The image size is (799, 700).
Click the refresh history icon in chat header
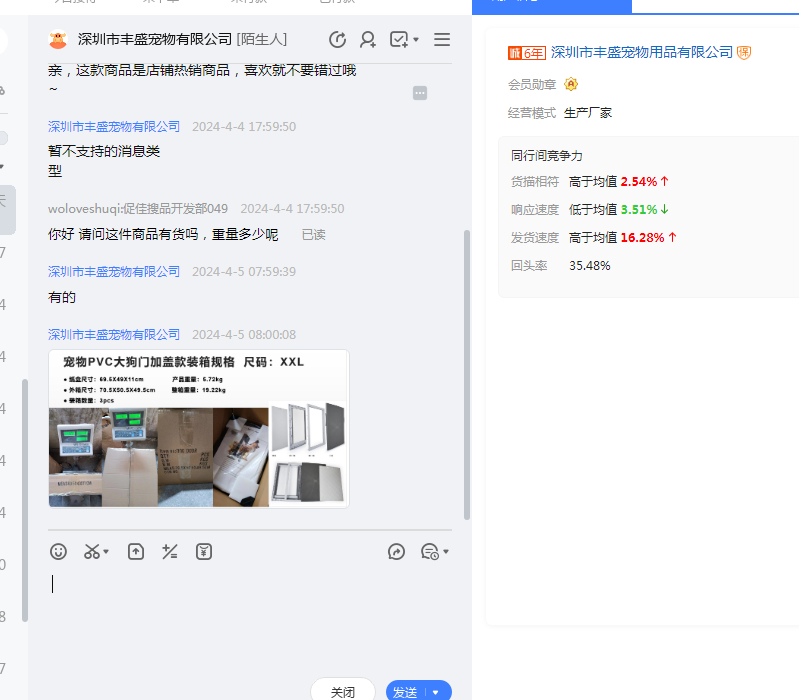pyautogui.click(x=338, y=40)
